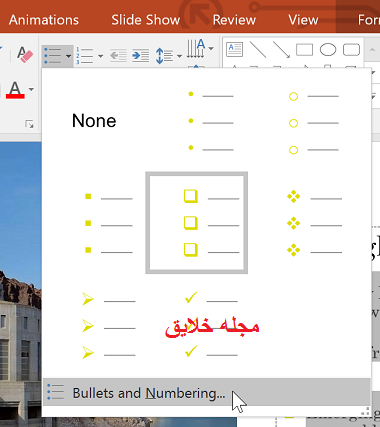Click the Text Direction icon
Image resolution: width=380 pixels, height=427 pixels.
(196, 48)
